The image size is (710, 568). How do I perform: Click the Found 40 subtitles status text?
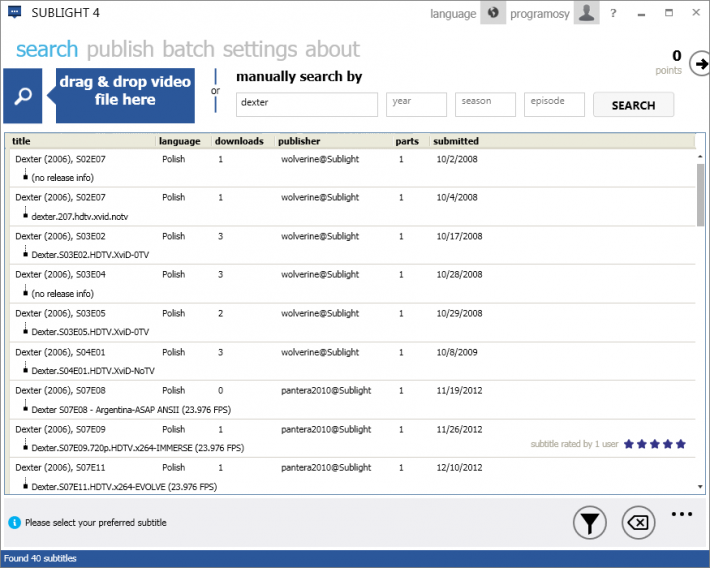[40, 558]
